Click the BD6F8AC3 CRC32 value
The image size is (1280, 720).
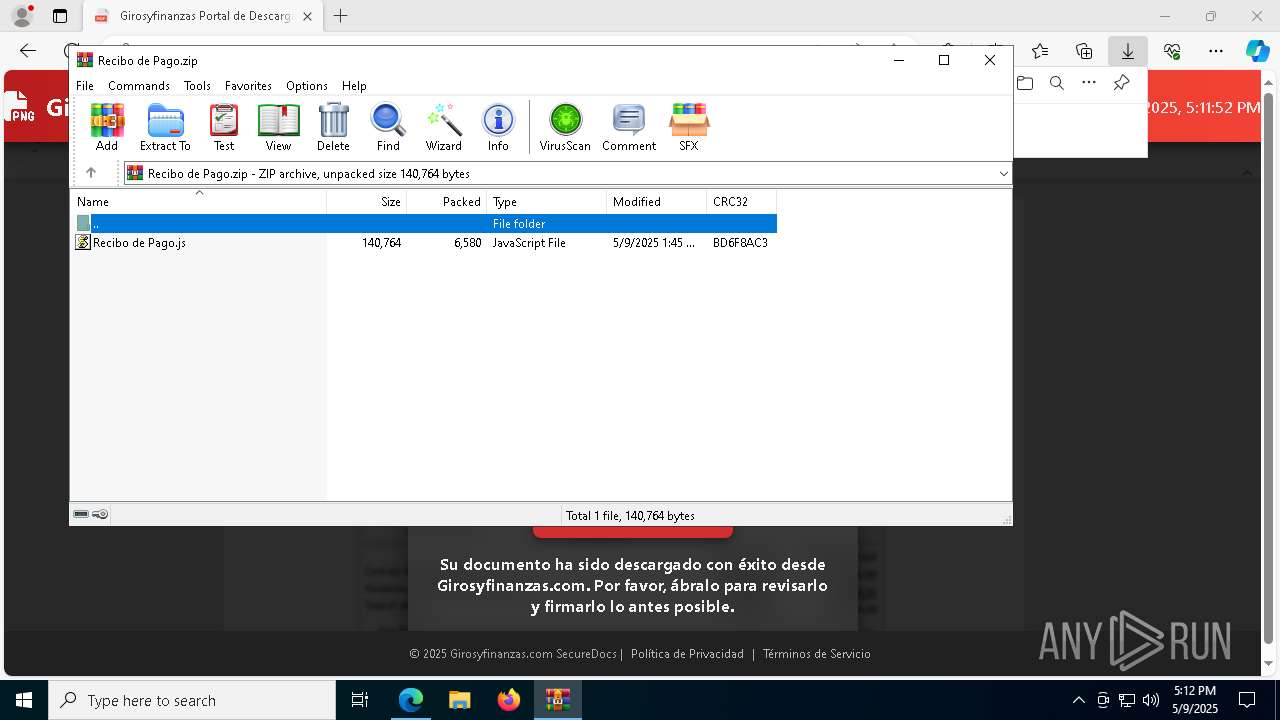740,243
